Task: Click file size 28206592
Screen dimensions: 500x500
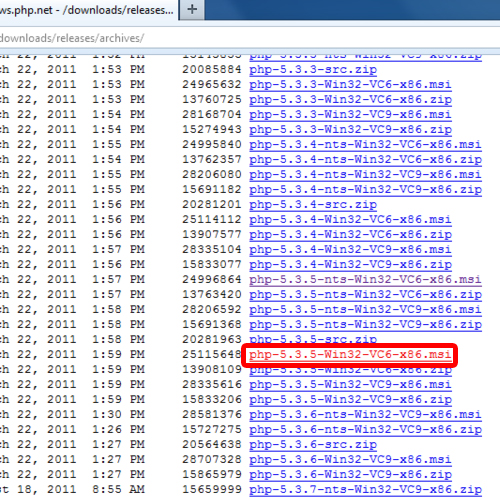Action: tap(212, 309)
